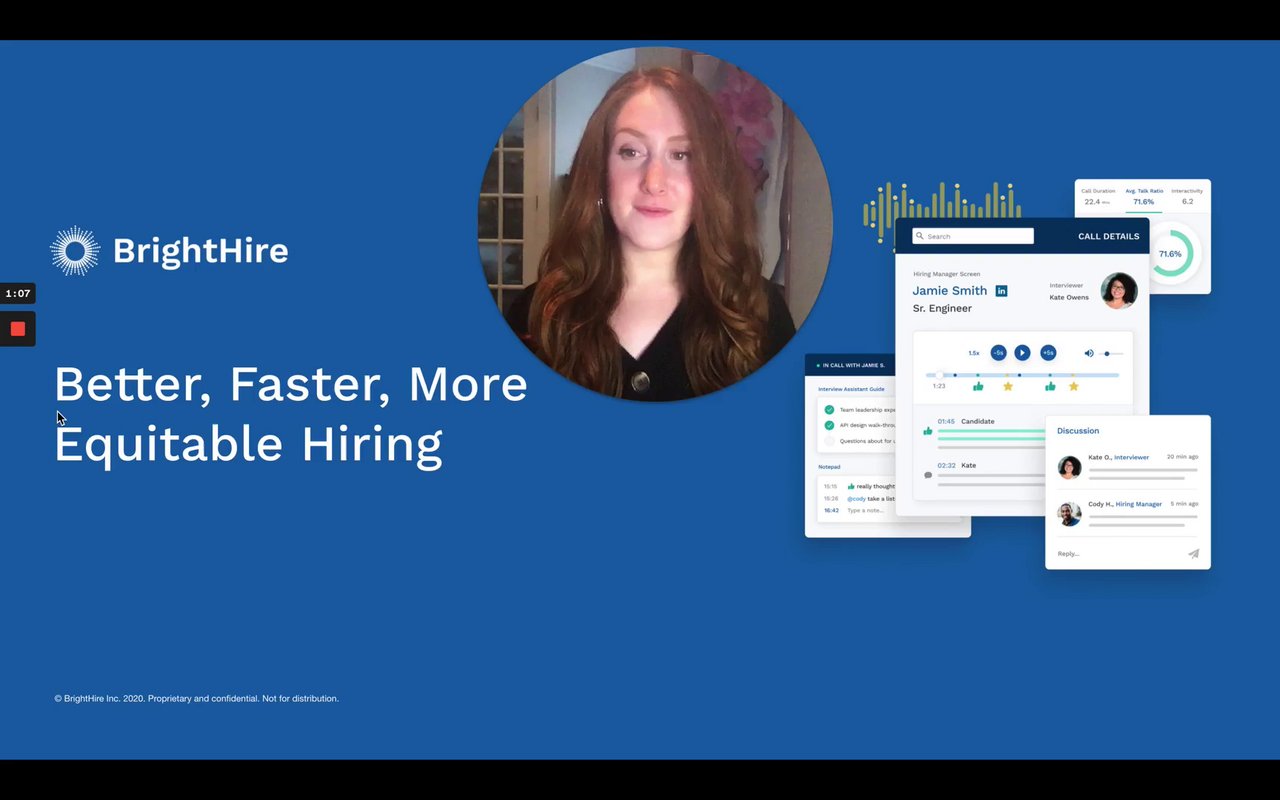Click the Hiring Manager Screen label
This screenshot has width=1280, height=800.
point(946,274)
